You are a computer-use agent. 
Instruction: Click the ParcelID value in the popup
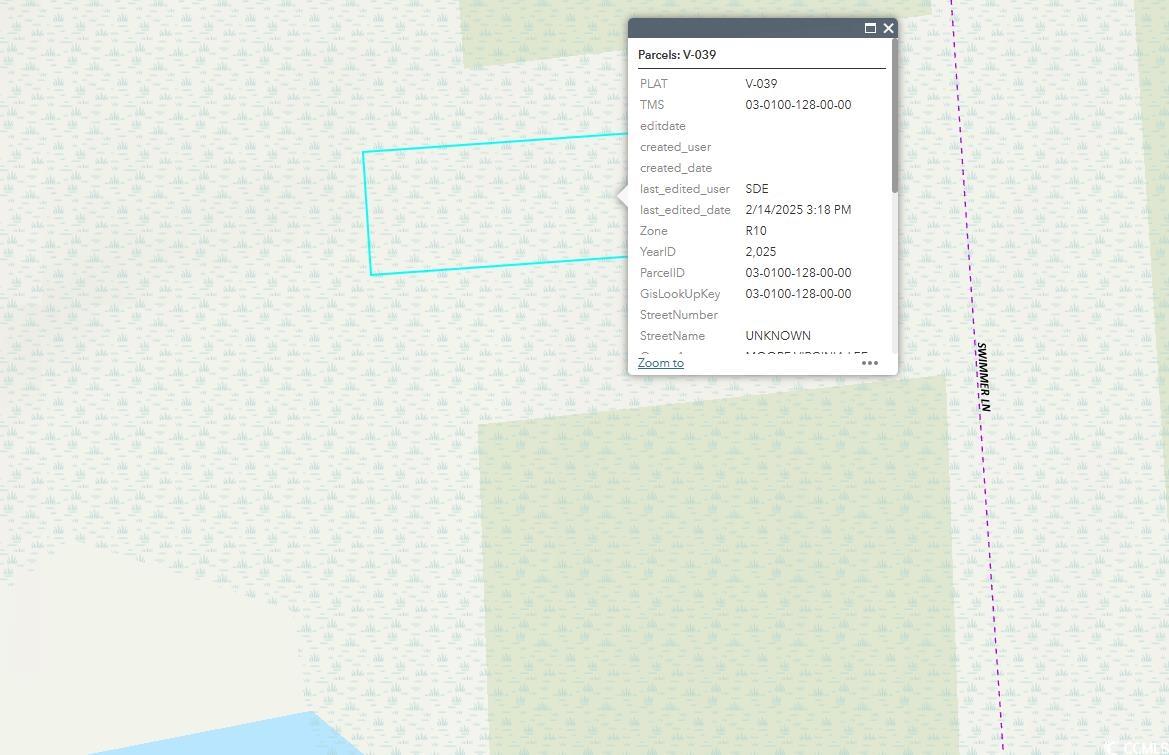click(798, 273)
